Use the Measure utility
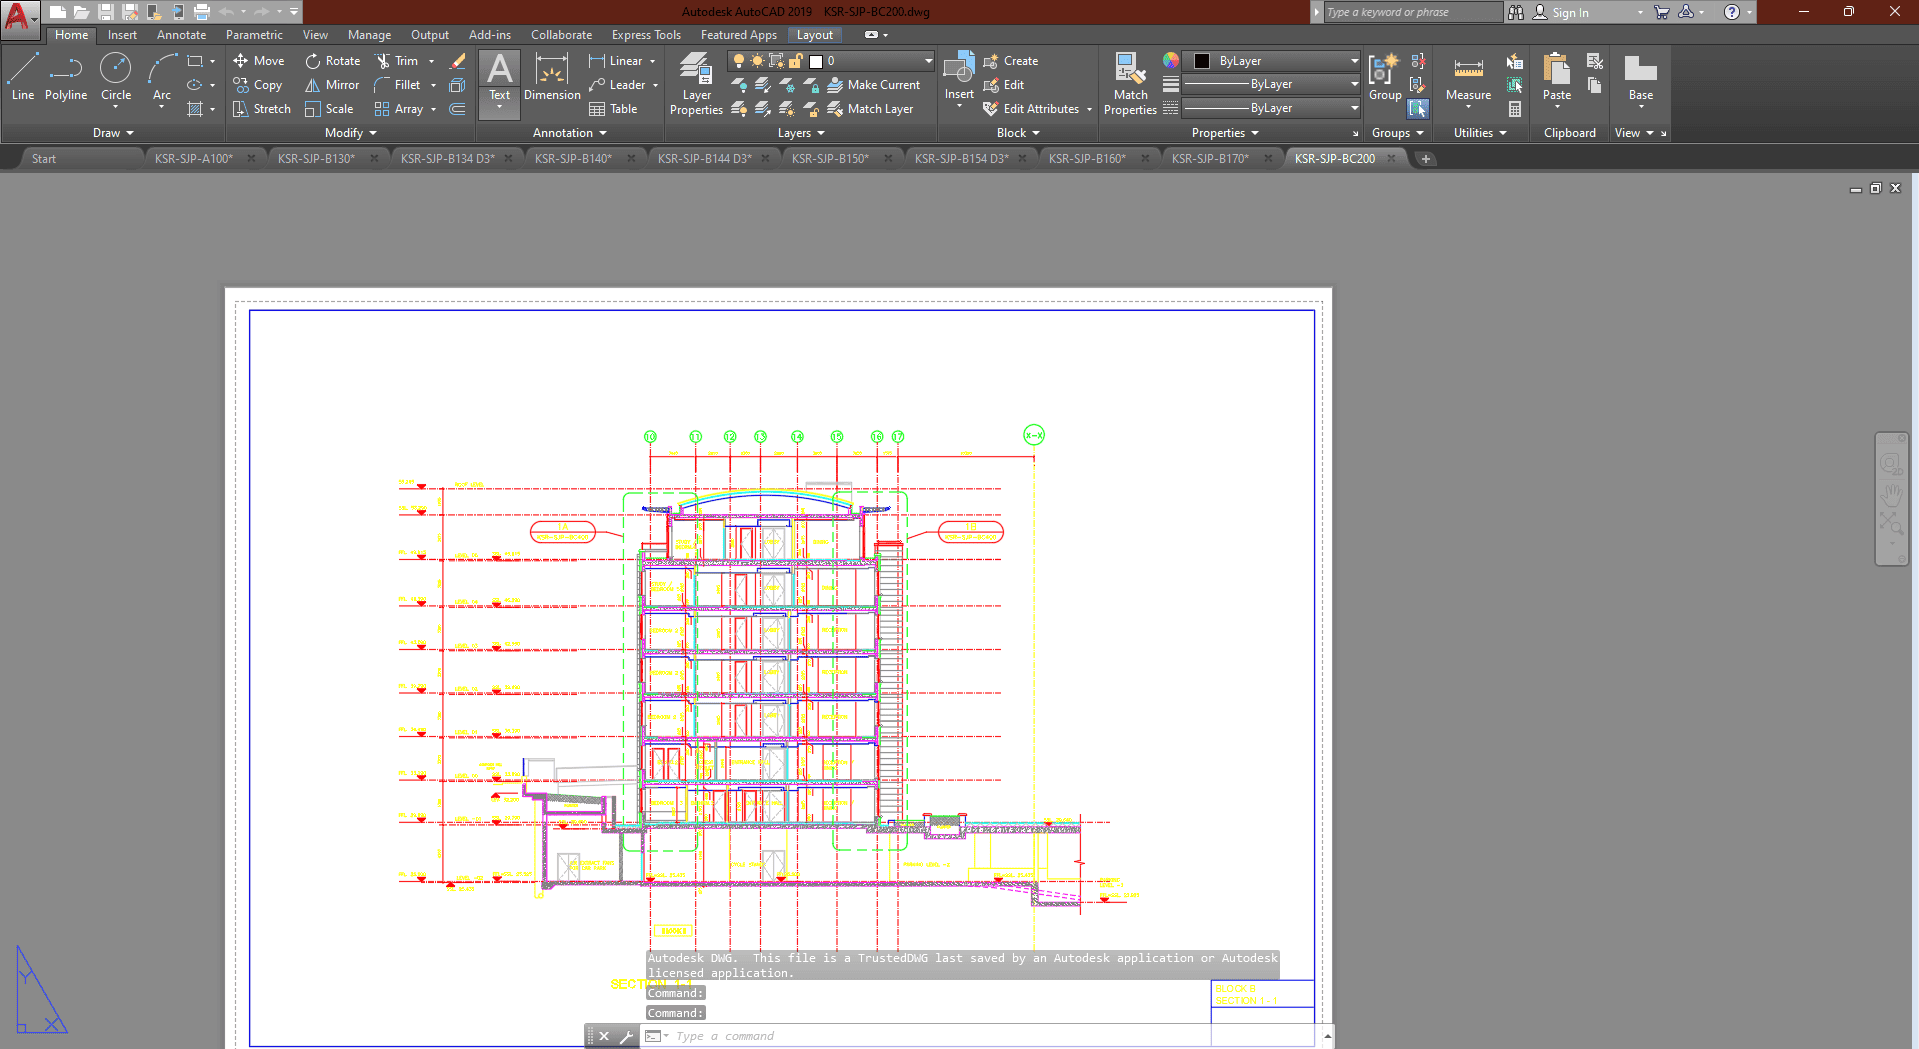Screen dimensions: 1919x1049 coord(1468,78)
